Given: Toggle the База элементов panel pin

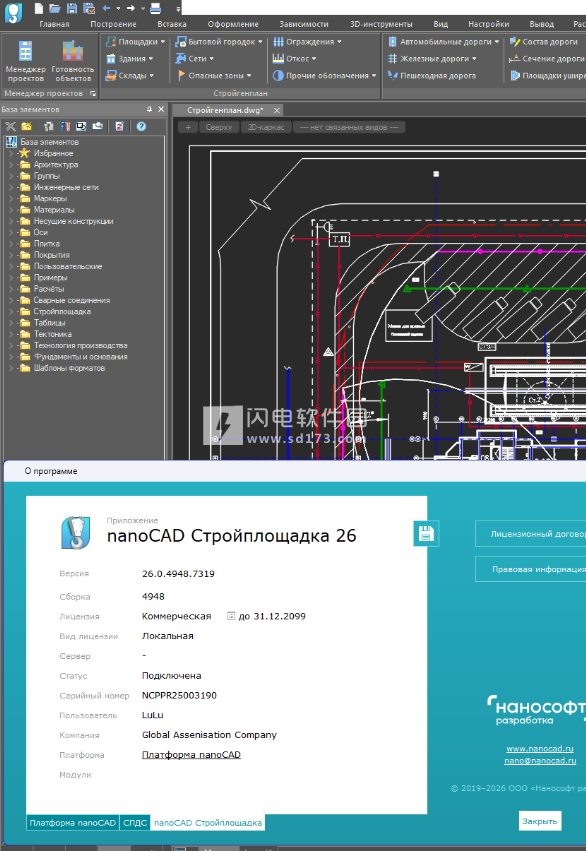Looking at the screenshot, I should (x=149, y=109).
